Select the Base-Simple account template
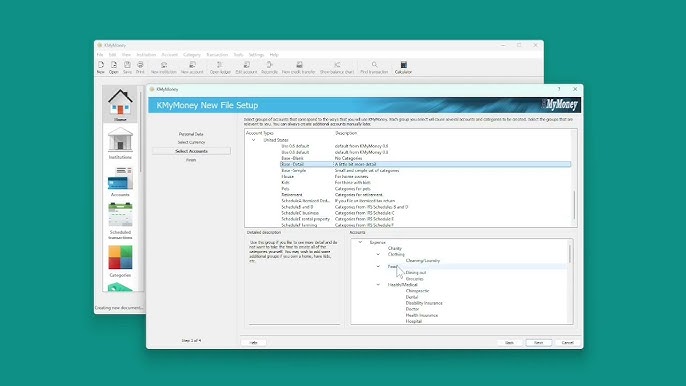Image resolution: width=686 pixels, height=386 pixels. [294, 171]
